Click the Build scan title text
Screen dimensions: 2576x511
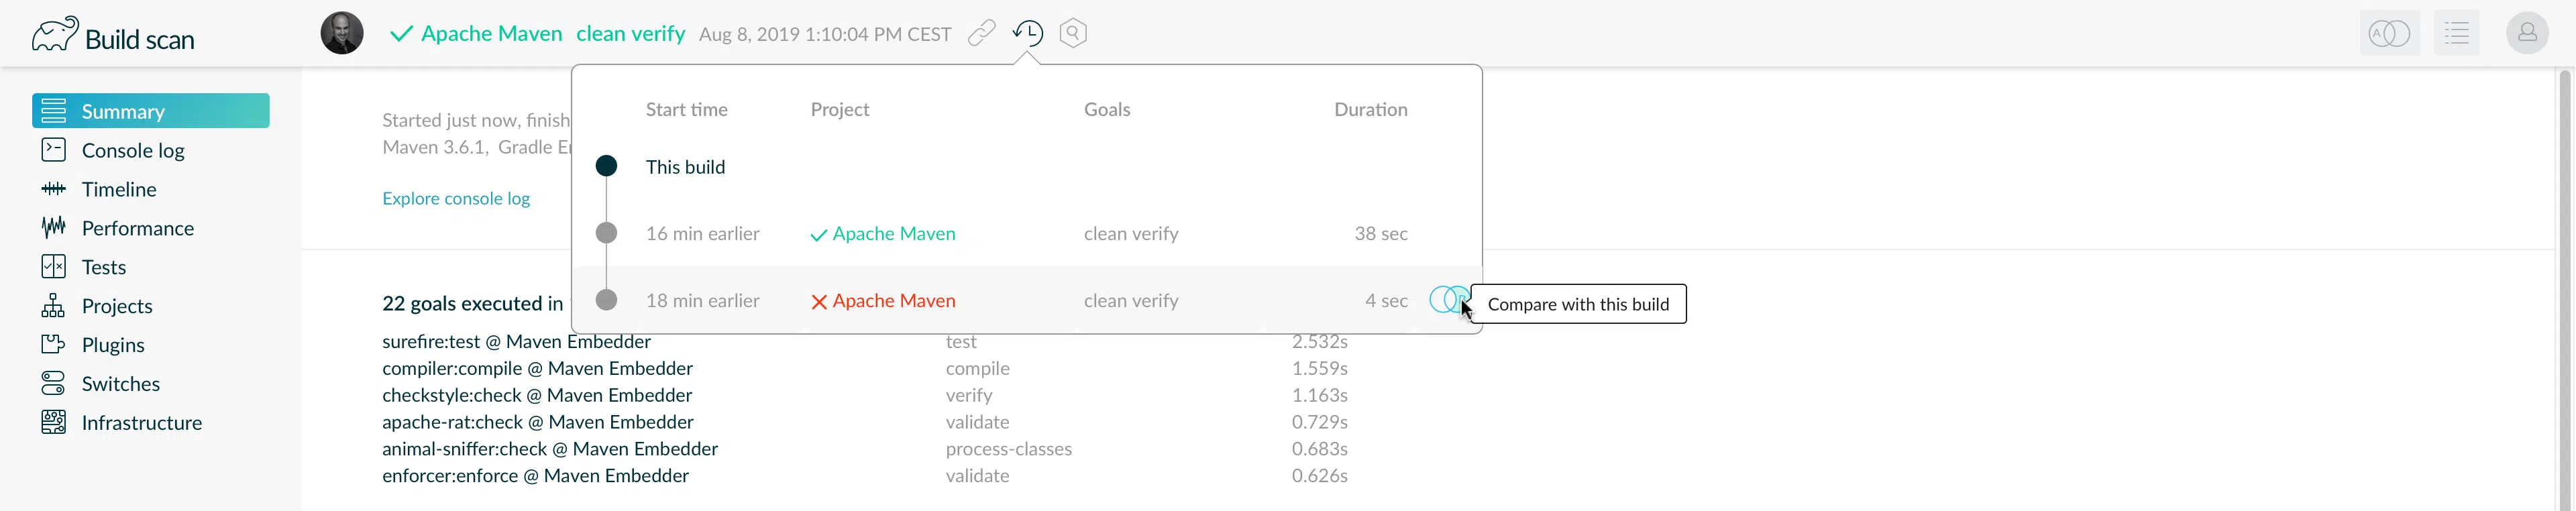tap(140, 39)
